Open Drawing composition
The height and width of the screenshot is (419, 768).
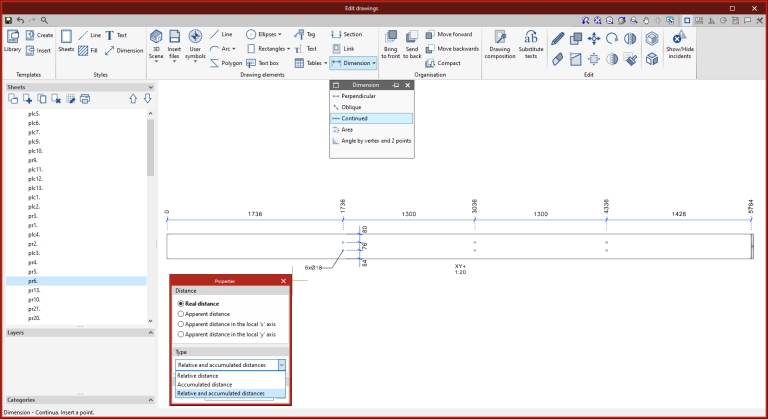click(500, 44)
